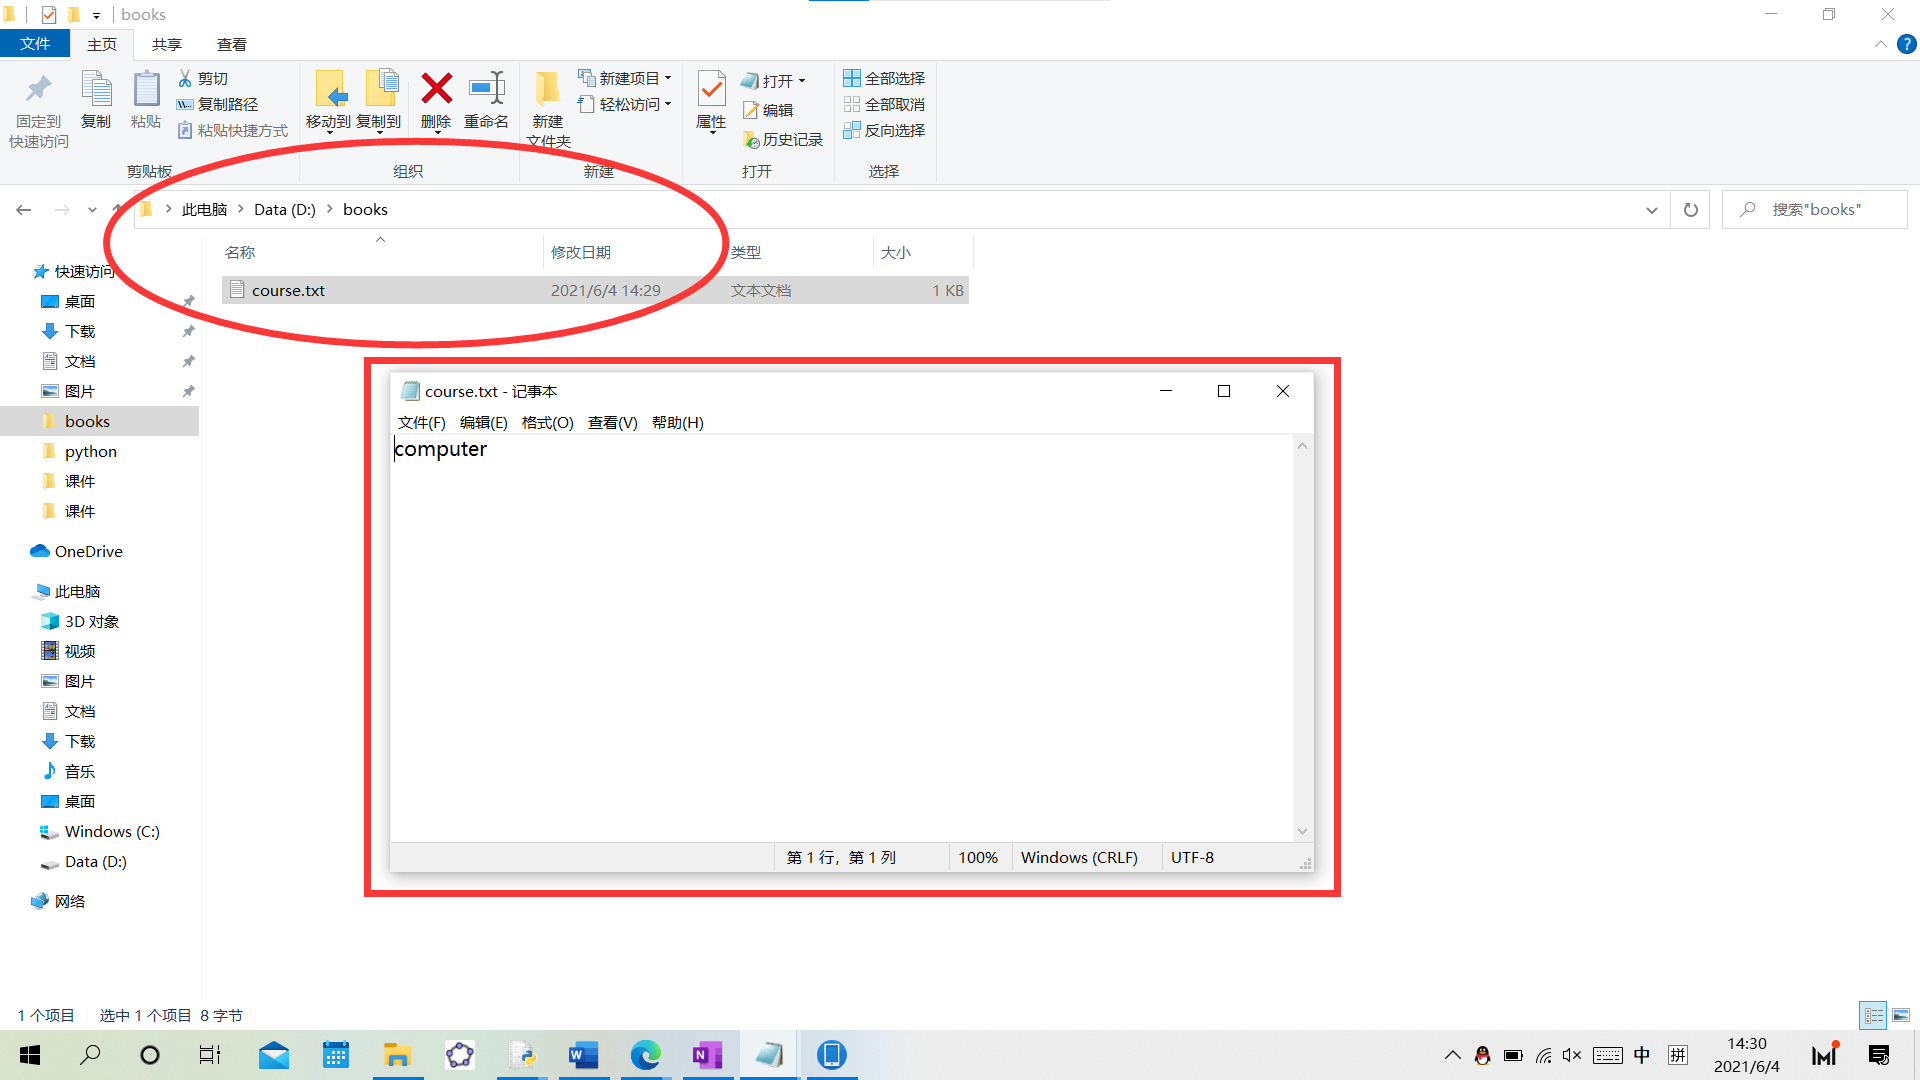Click the refresh icon beside address bar
Image resolution: width=1920 pixels, height=1080 pixels.
[1690, 210]
